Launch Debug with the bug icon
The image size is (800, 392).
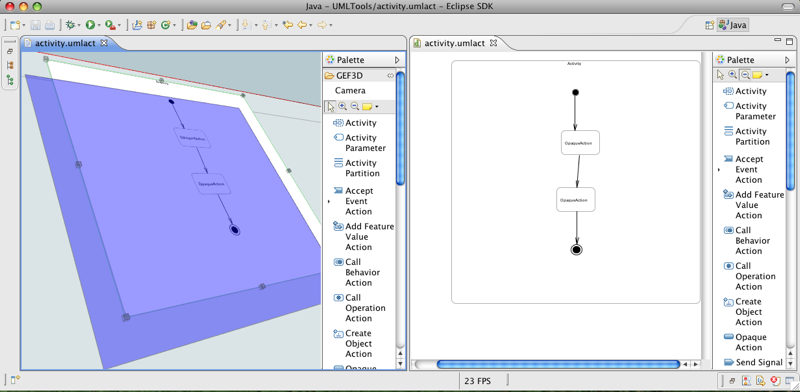[70, 24]
